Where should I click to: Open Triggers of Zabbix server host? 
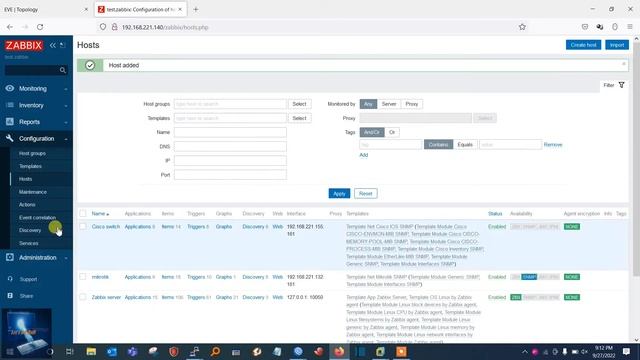click(x=196, y=297)
